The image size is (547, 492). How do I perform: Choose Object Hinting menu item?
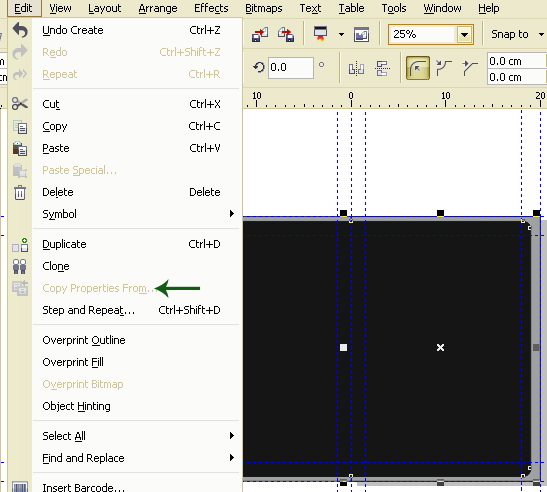coord(136,406)
